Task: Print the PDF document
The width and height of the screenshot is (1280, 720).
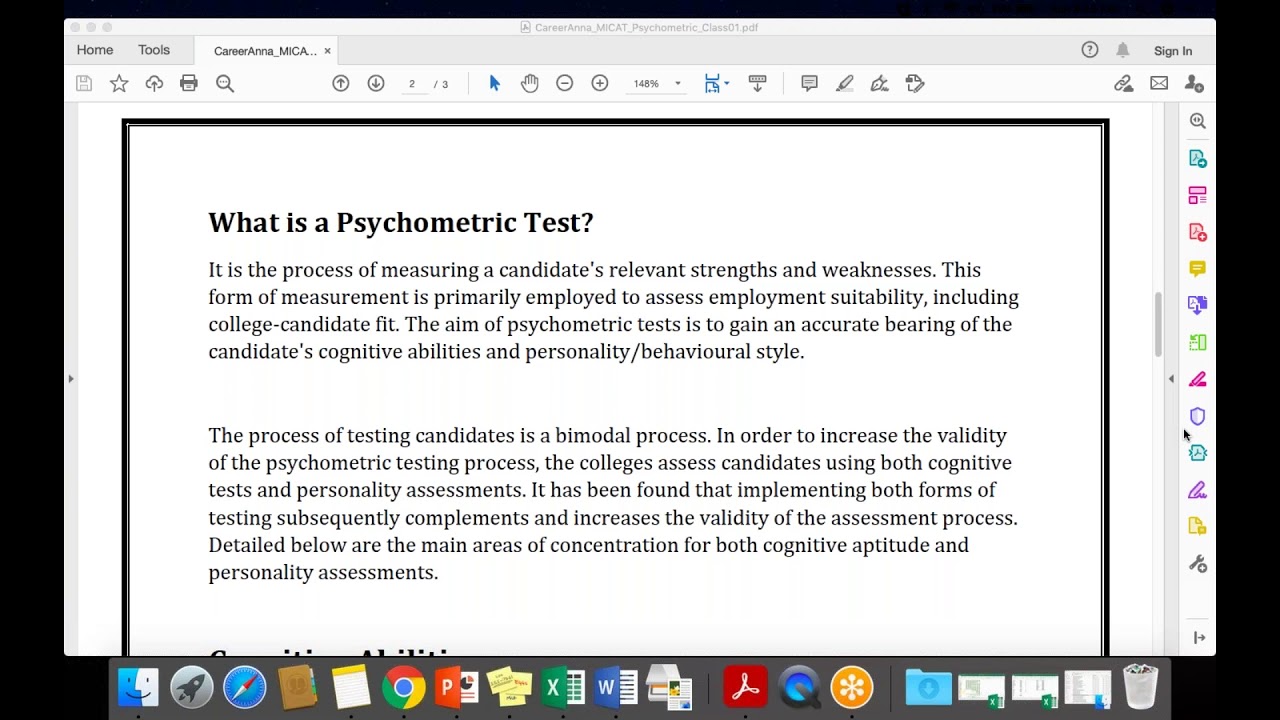Action: pyautogui.click(x=189, y=84)
